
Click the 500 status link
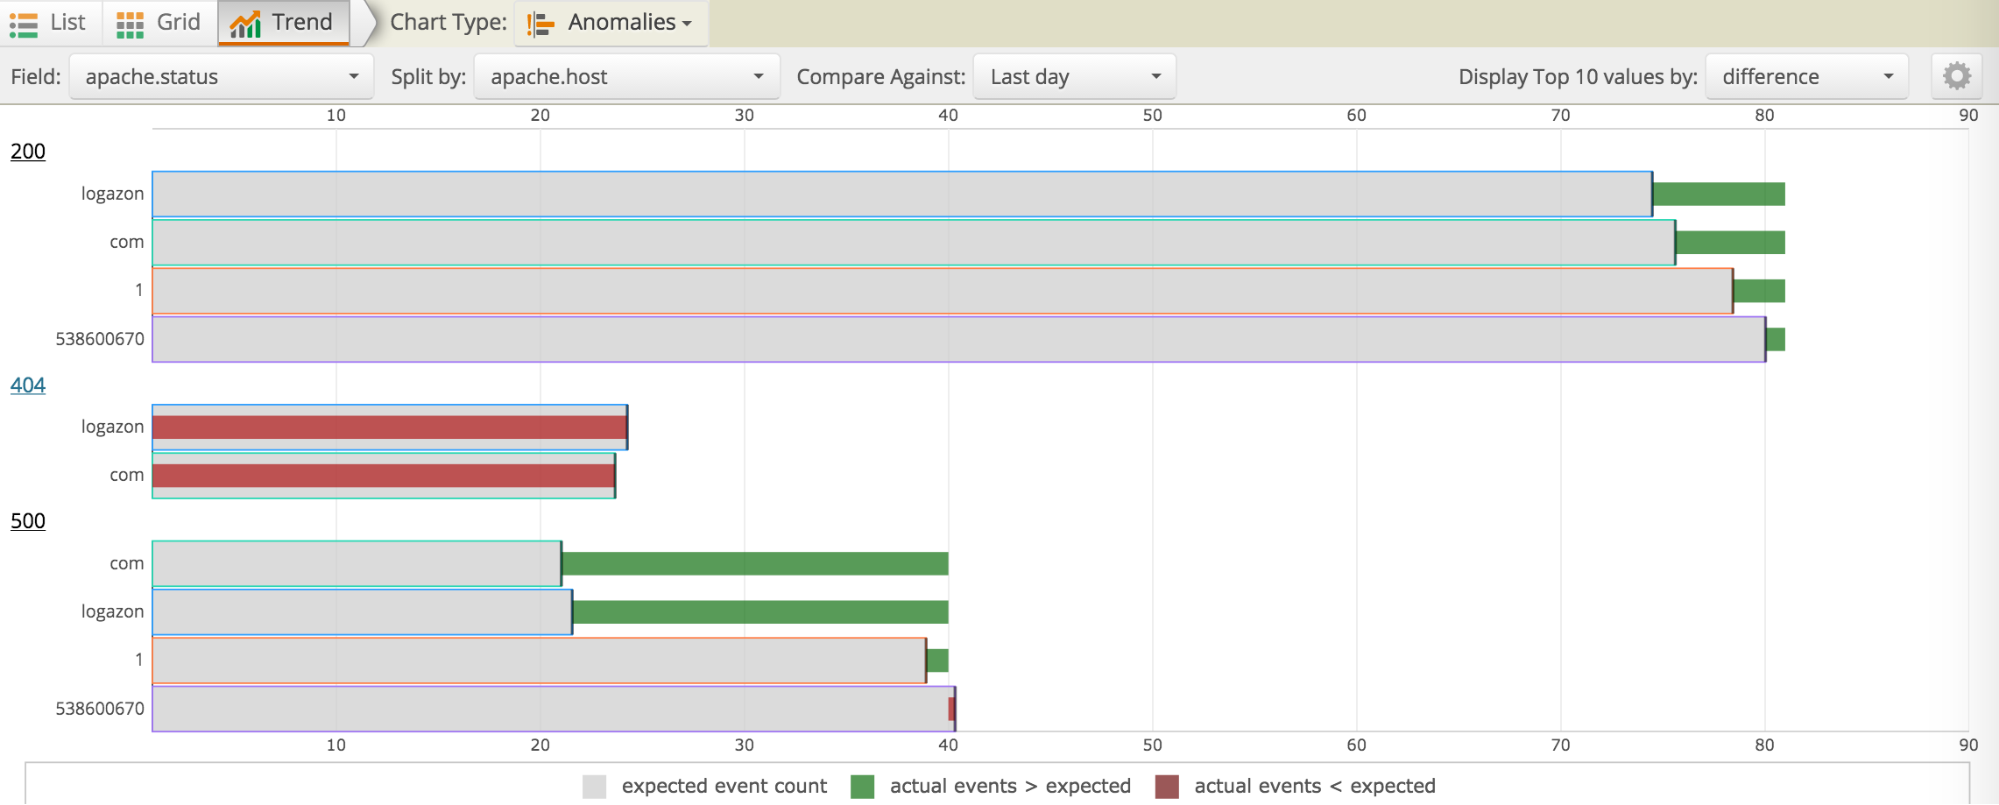[28, 521]
